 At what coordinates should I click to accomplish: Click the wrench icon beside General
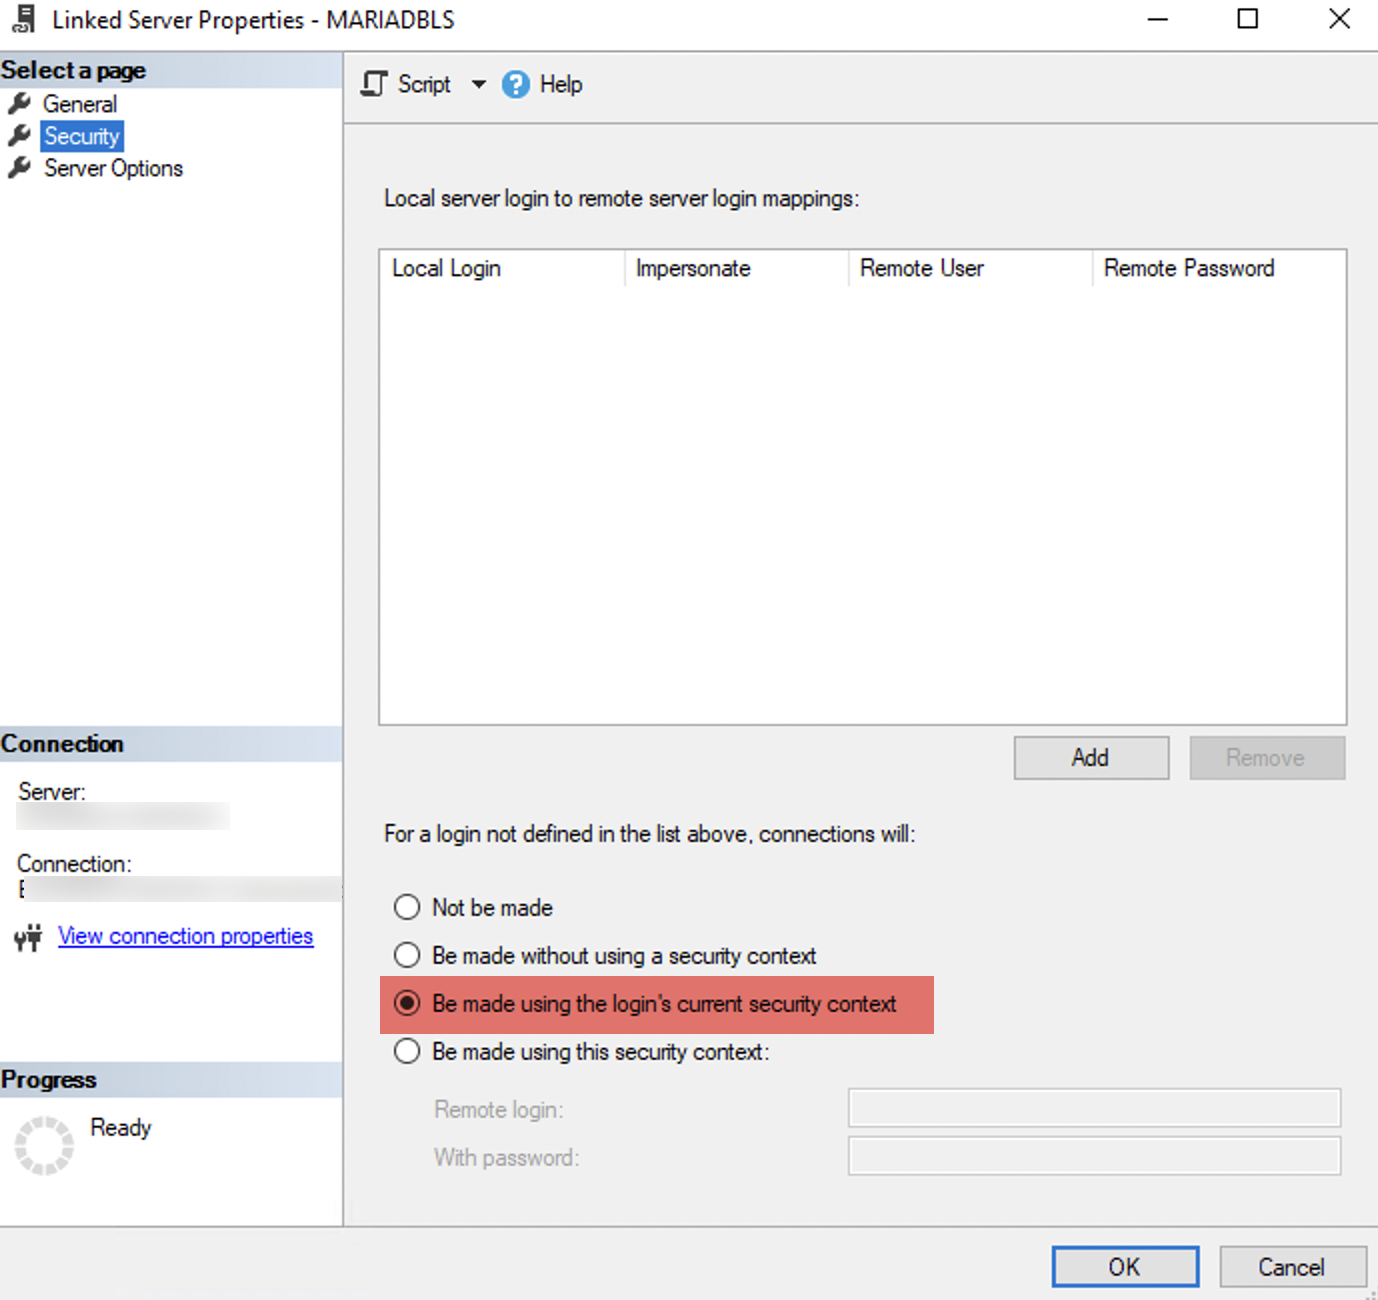pyautogui.click(x=19, y=104)
